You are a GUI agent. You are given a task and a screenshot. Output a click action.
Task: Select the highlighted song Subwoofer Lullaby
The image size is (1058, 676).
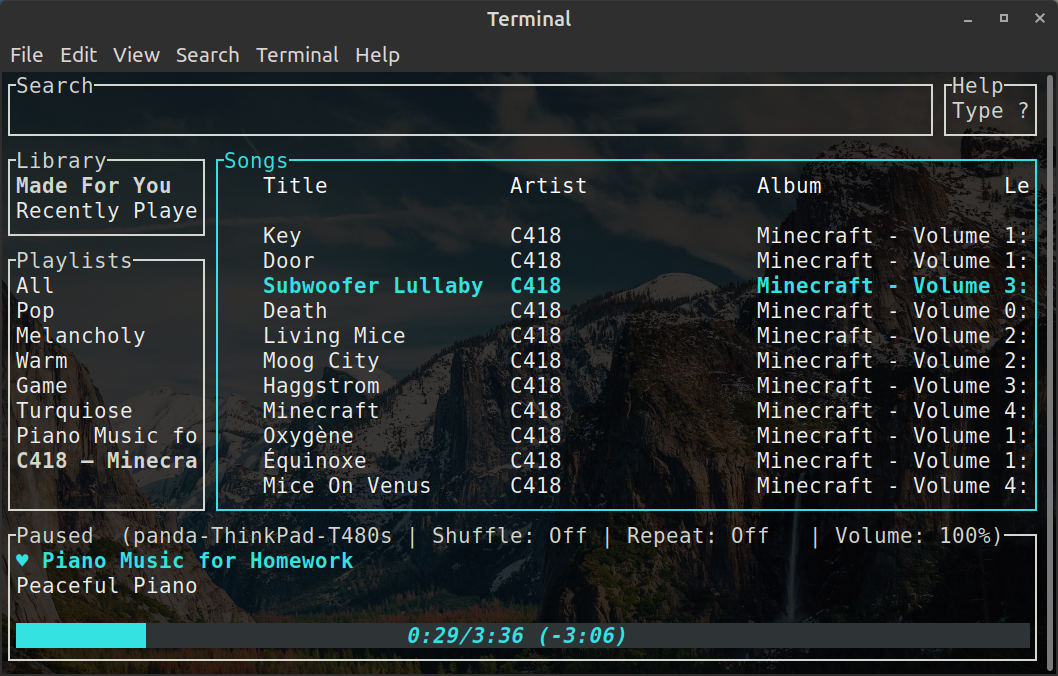(373, 286)
